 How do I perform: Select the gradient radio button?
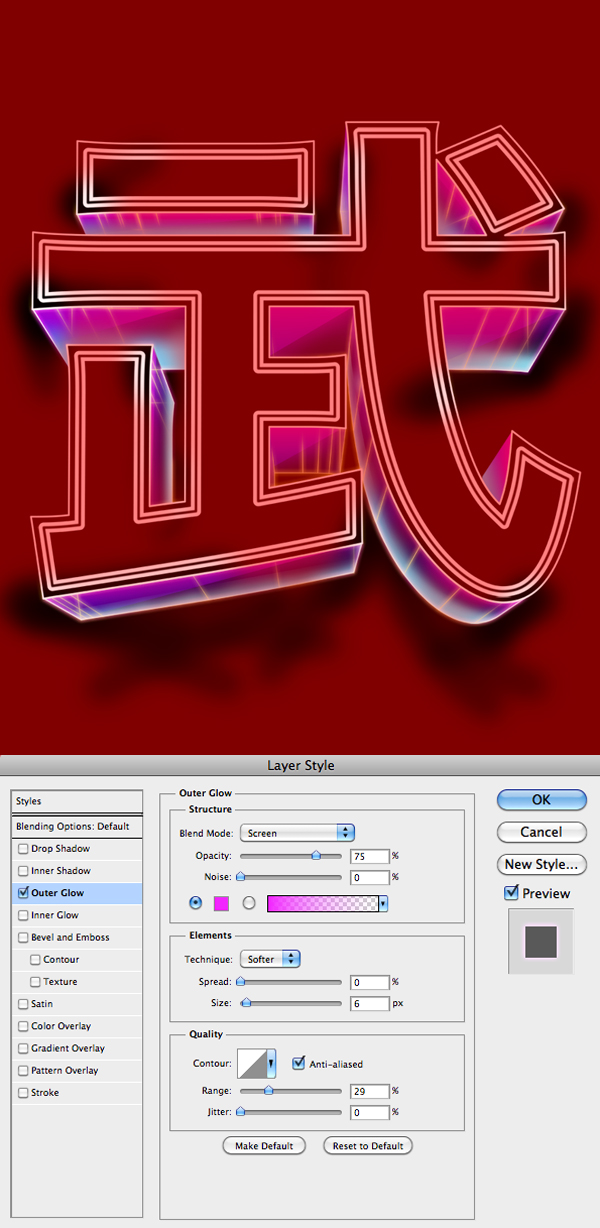point(249,903)
